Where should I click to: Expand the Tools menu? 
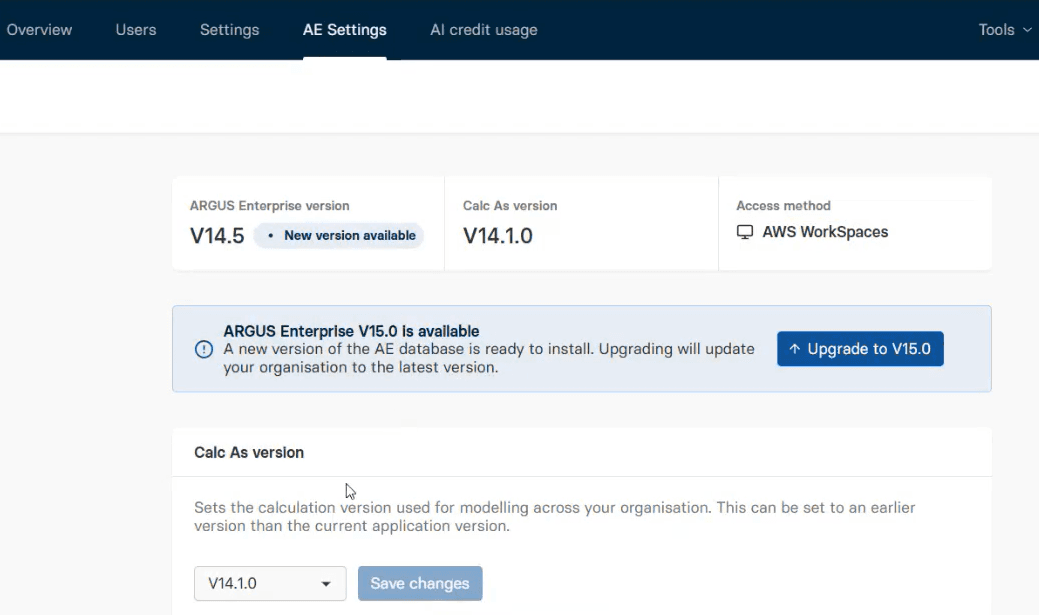click(x=1005, y=30)
